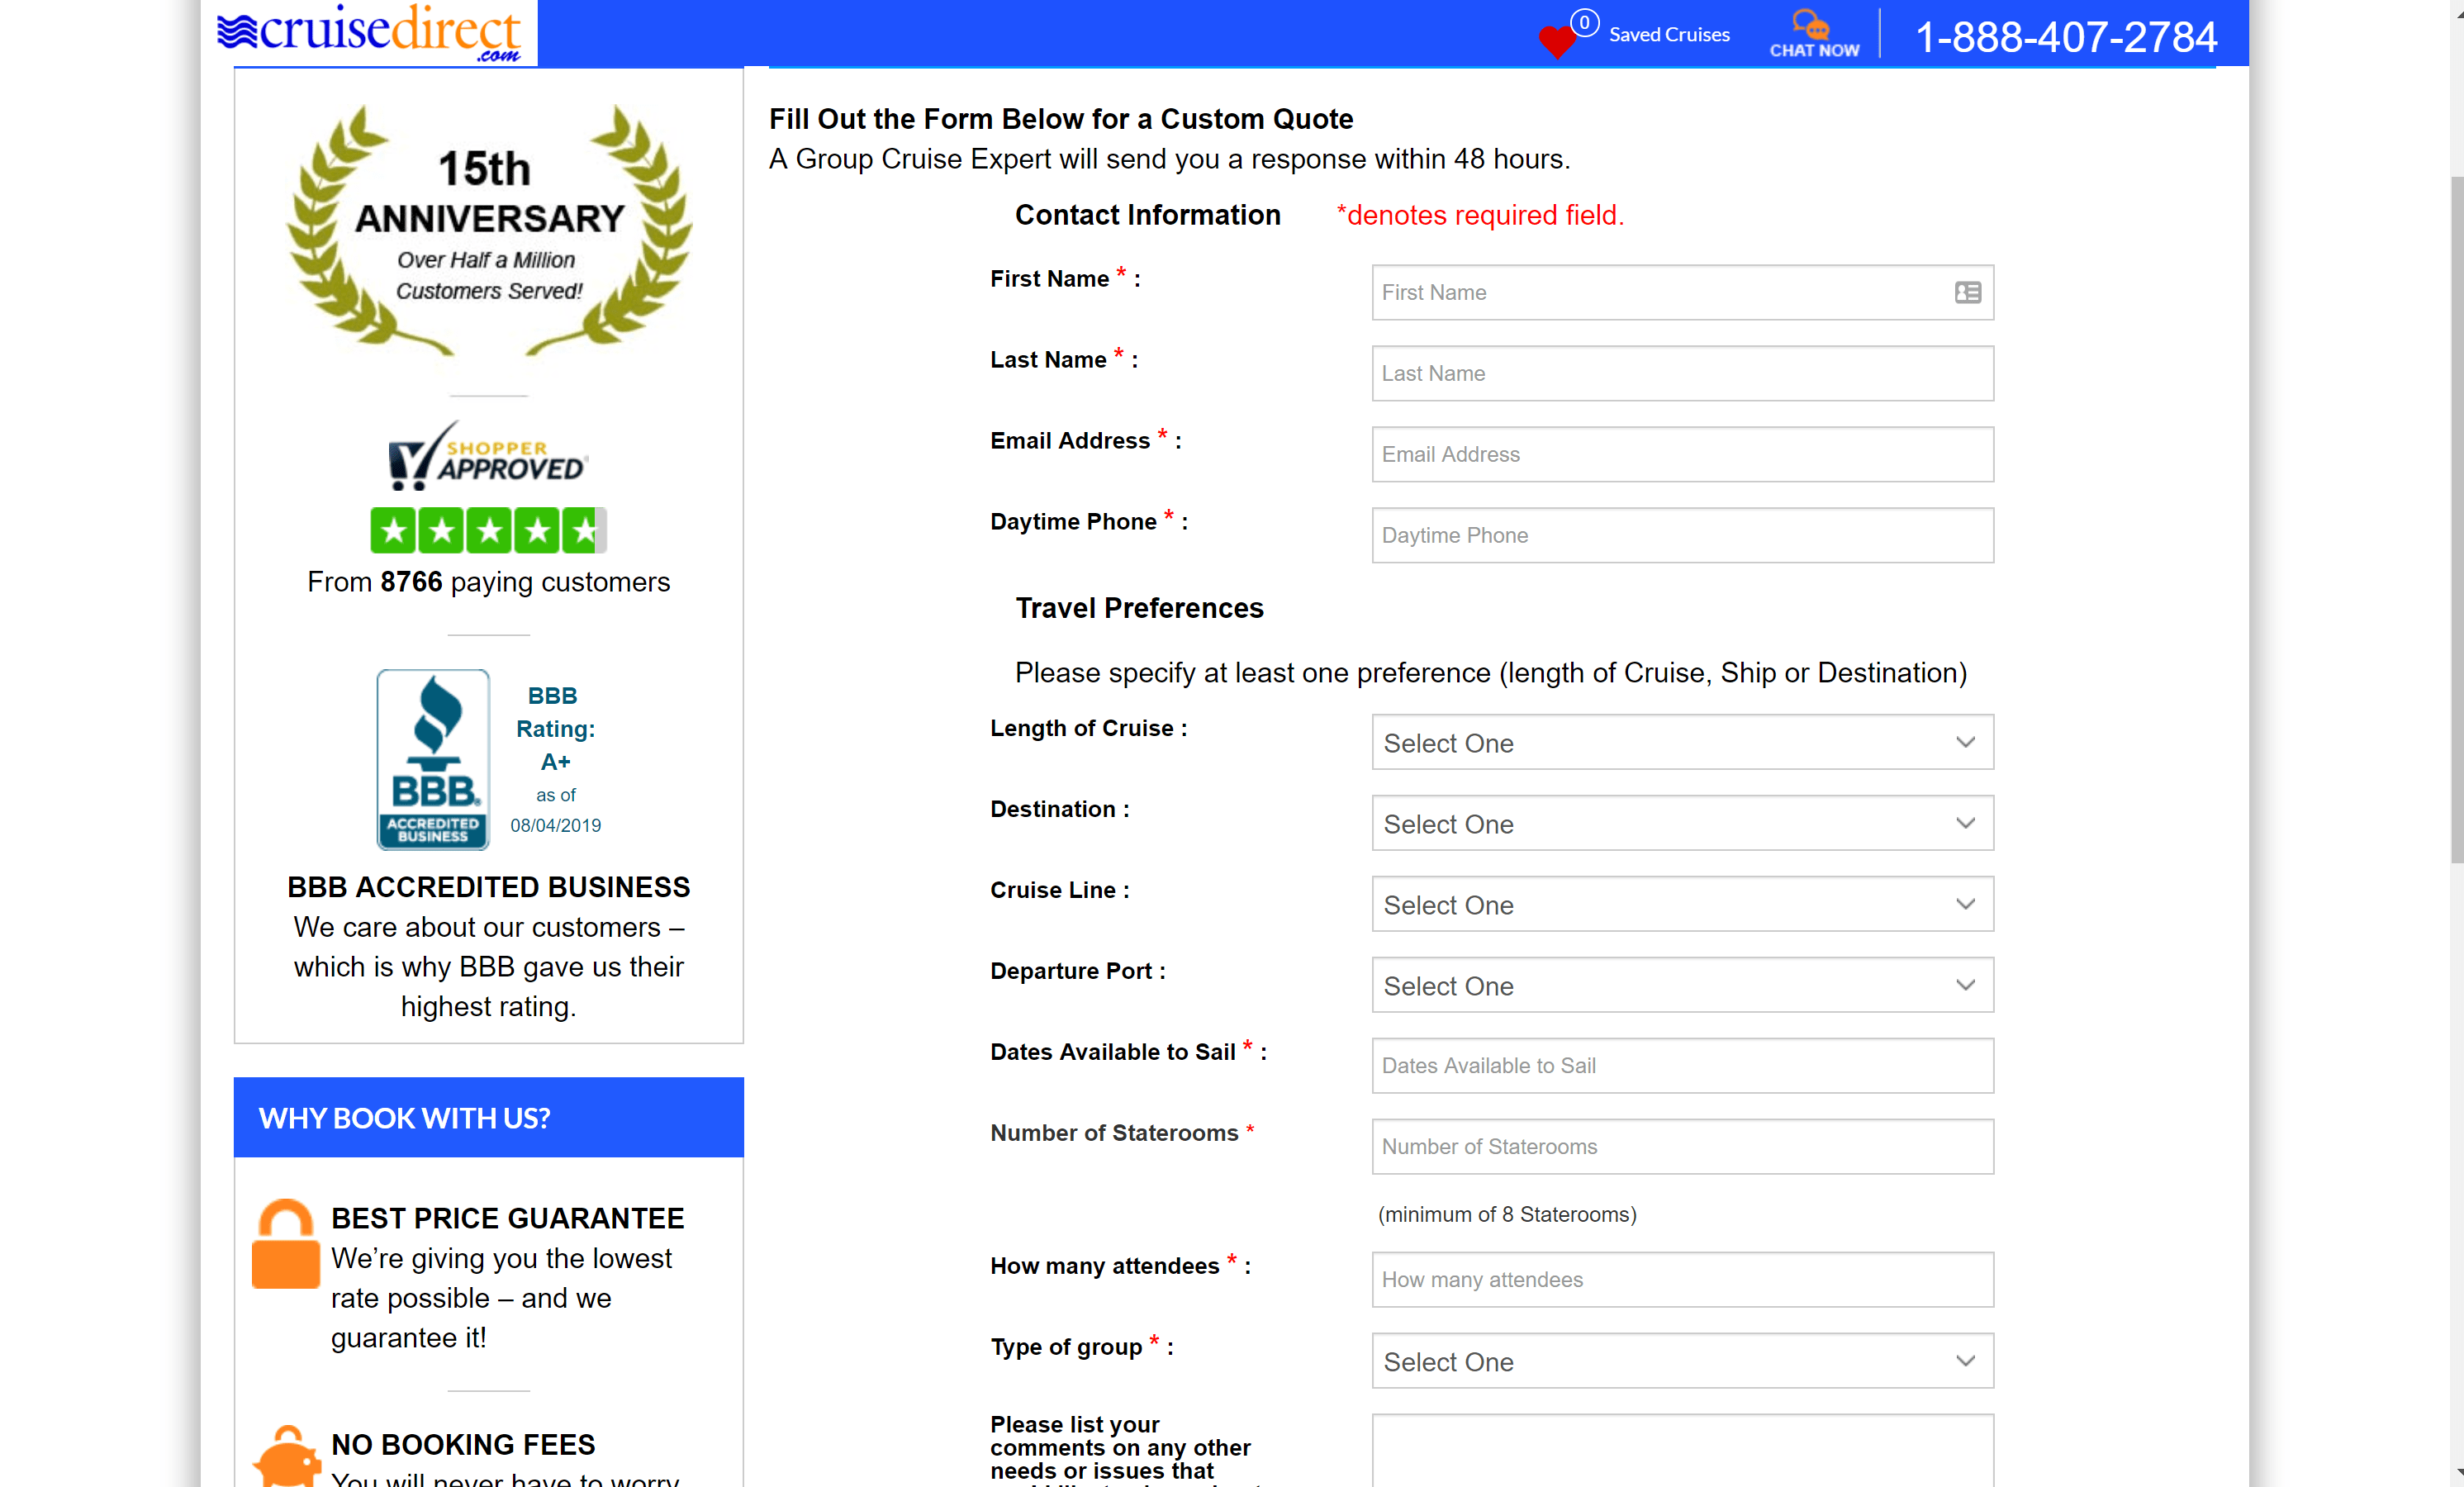Click the BEST PRICE GUARANTEE heading
Viewport: 2464px width, 1487px height.
point(507,1218)
